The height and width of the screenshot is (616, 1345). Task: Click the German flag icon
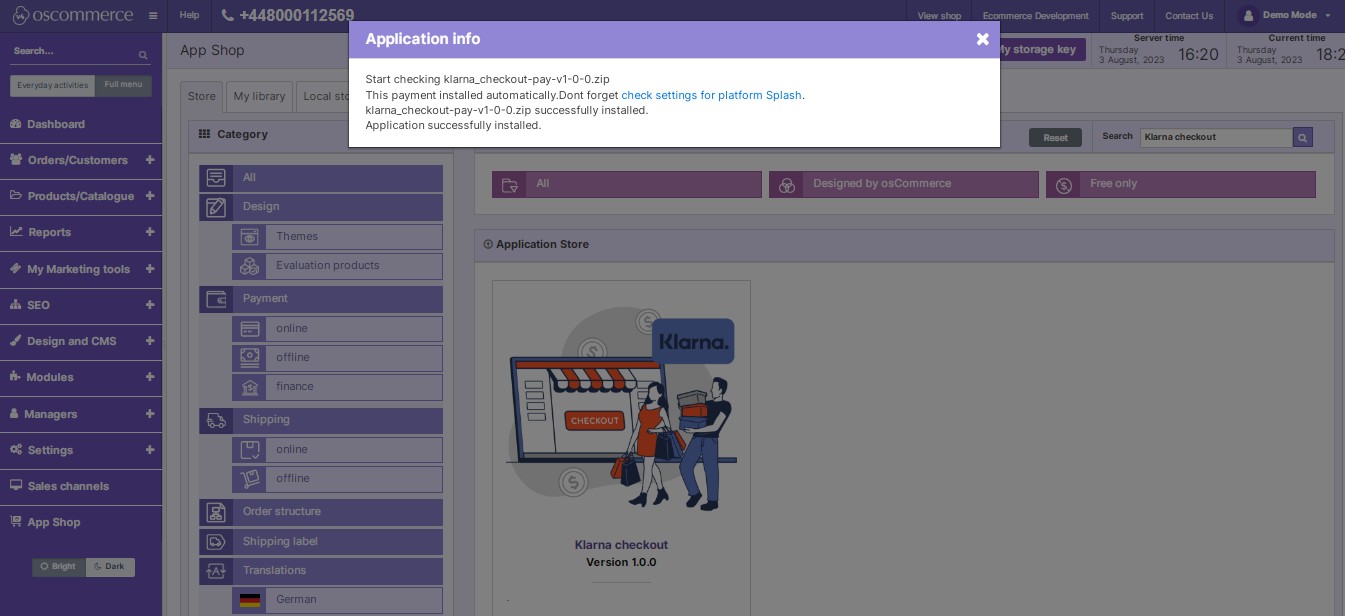(x=250, y=600)
